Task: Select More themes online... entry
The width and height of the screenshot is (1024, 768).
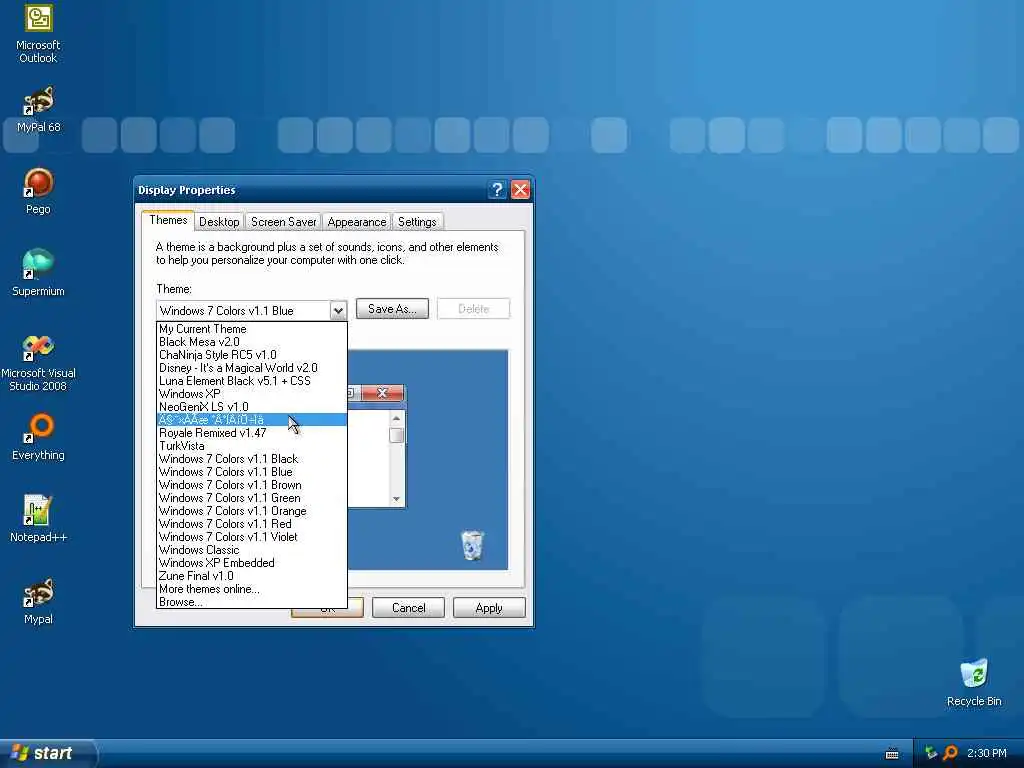Action: [251, 589]
